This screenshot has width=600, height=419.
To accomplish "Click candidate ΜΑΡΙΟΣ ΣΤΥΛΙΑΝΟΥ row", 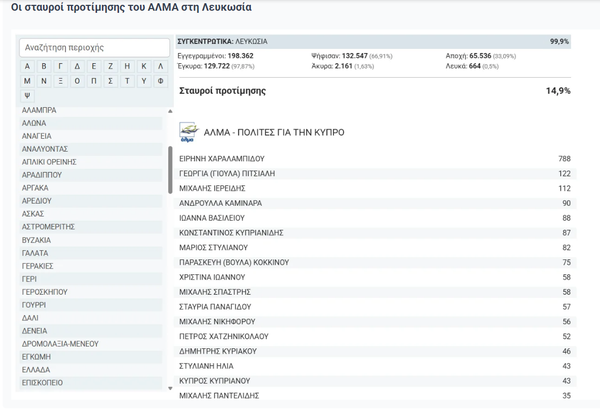I will click(x=375, y=248).
